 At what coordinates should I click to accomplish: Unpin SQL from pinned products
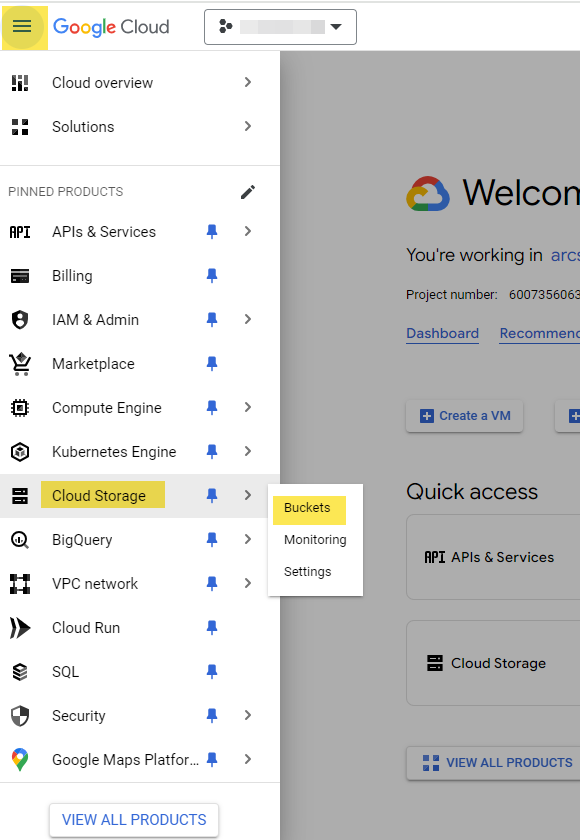point(212,671)
